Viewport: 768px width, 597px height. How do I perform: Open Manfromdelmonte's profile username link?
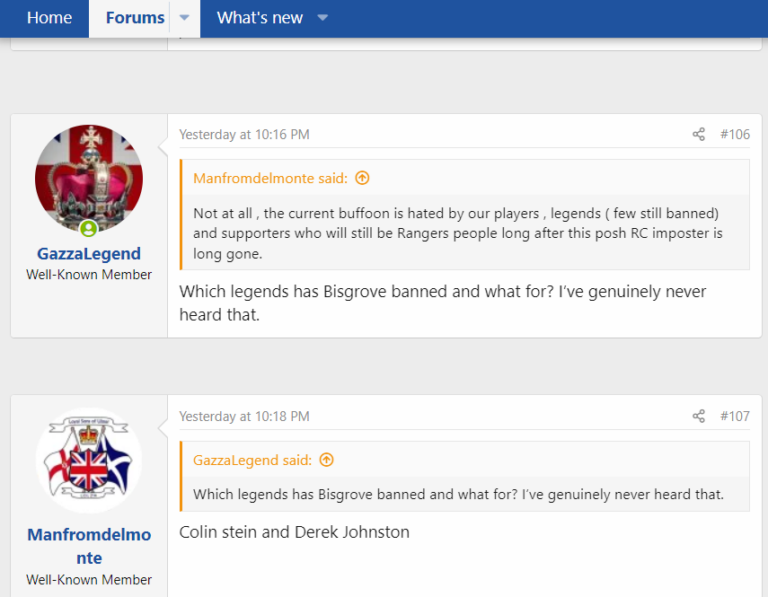89,546
